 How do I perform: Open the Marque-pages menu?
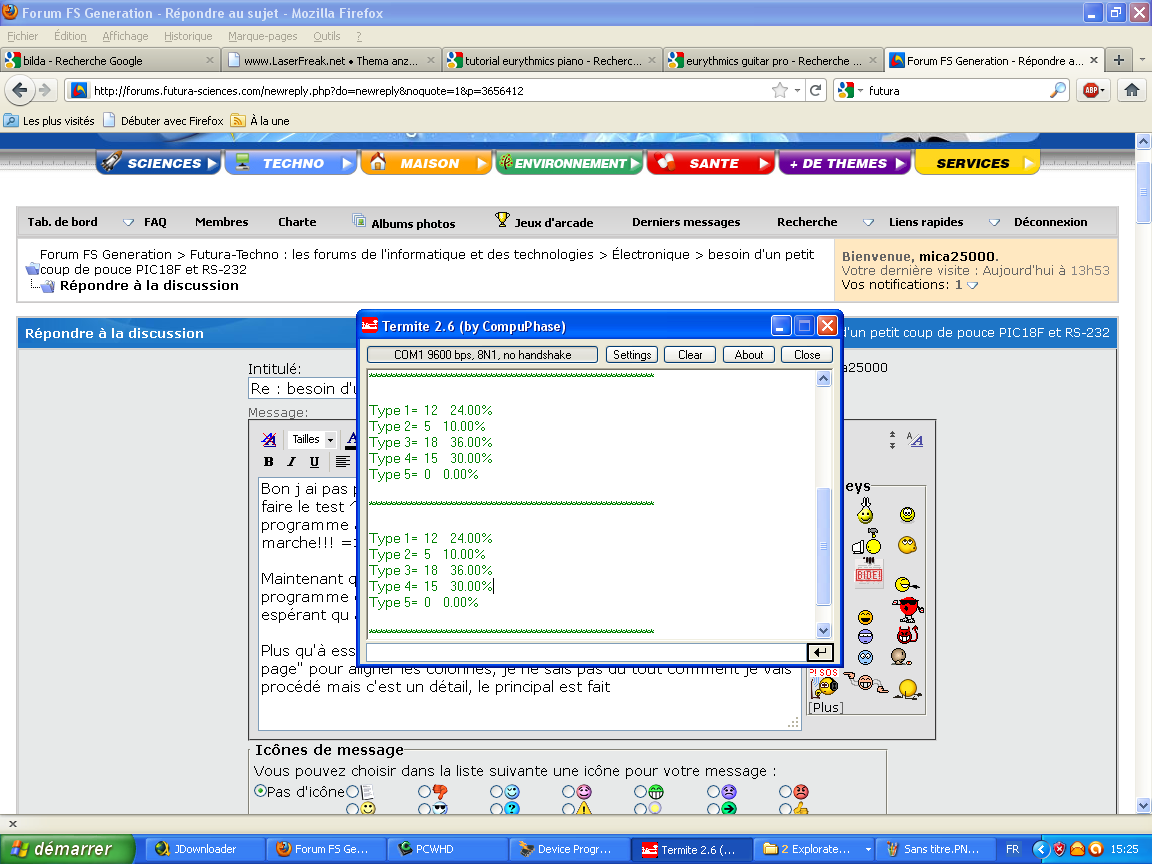[x=262, y=36]
